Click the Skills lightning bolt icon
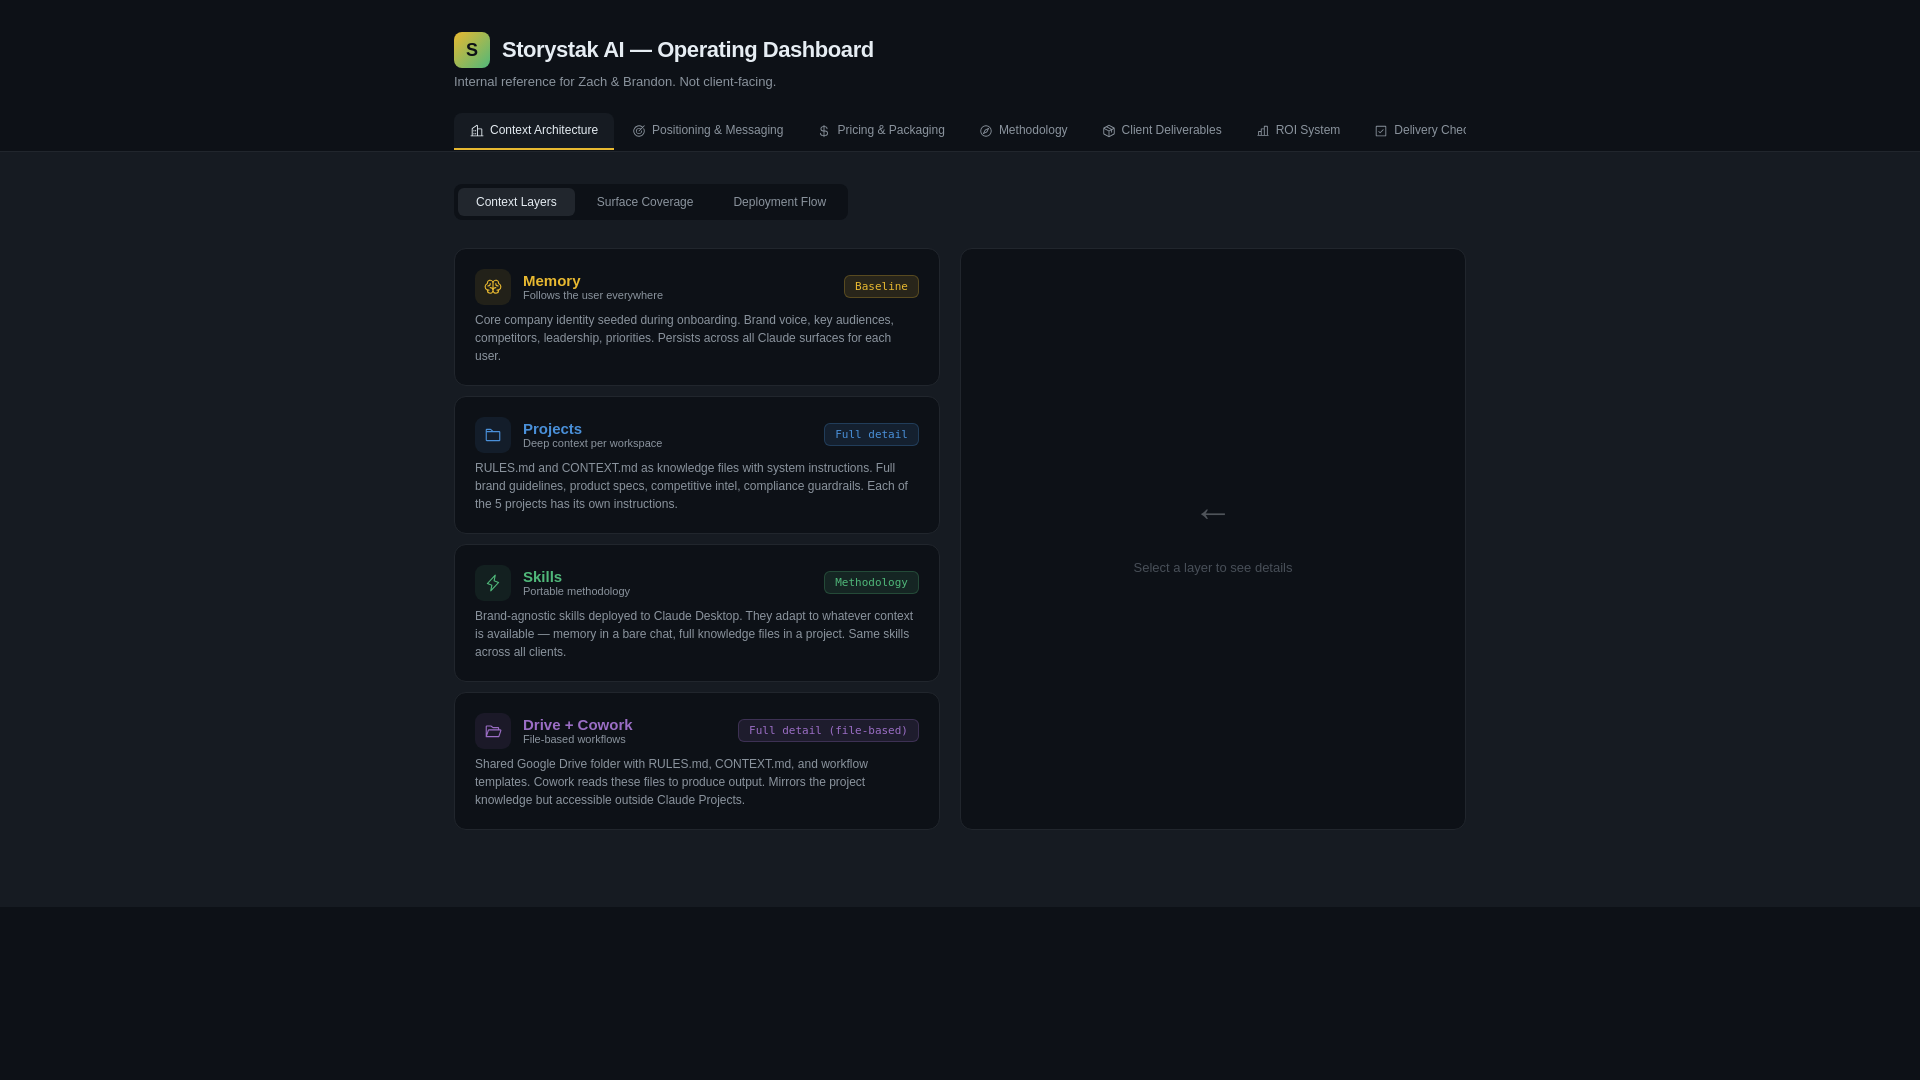The height and width of the screenshot is (1080, 1920). 493,583
